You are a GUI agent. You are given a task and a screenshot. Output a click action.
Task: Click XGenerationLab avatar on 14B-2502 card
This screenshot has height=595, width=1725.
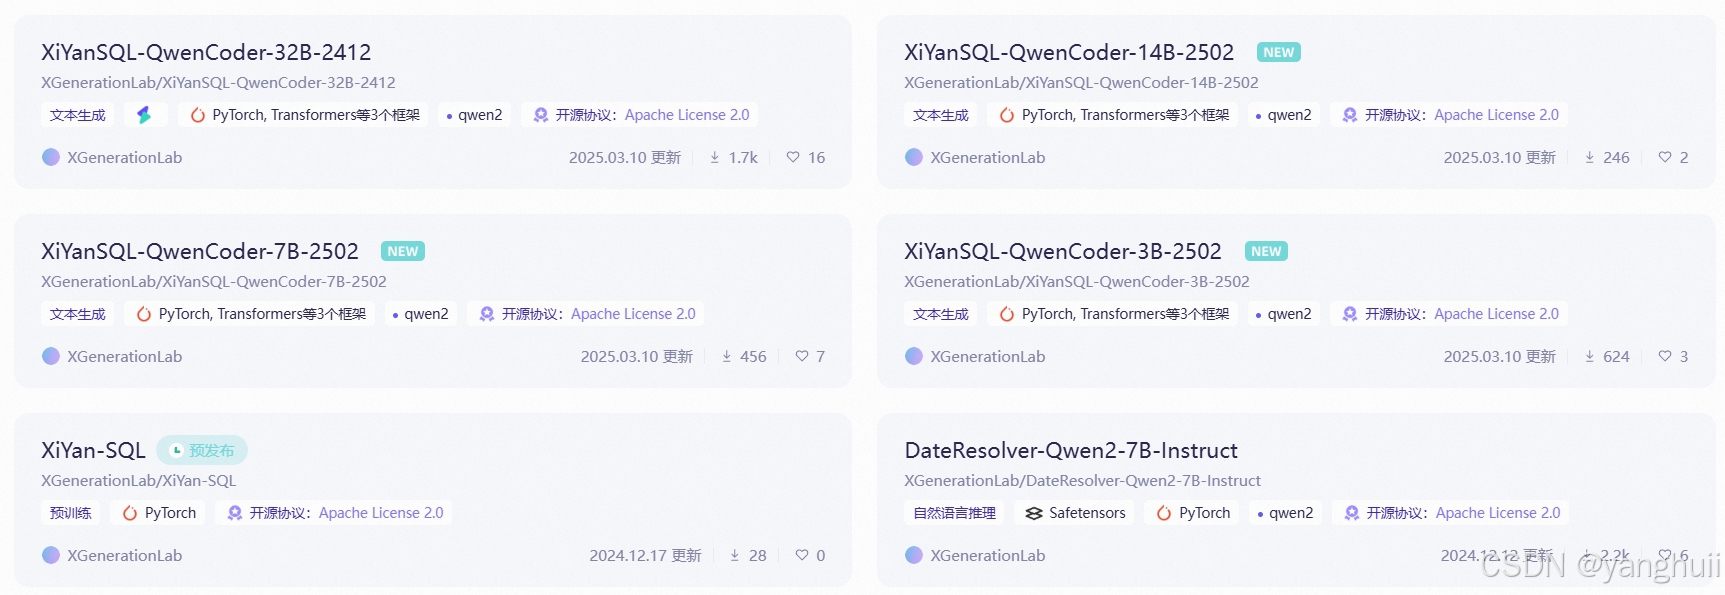pyautogui.click(x=914, y=157)
